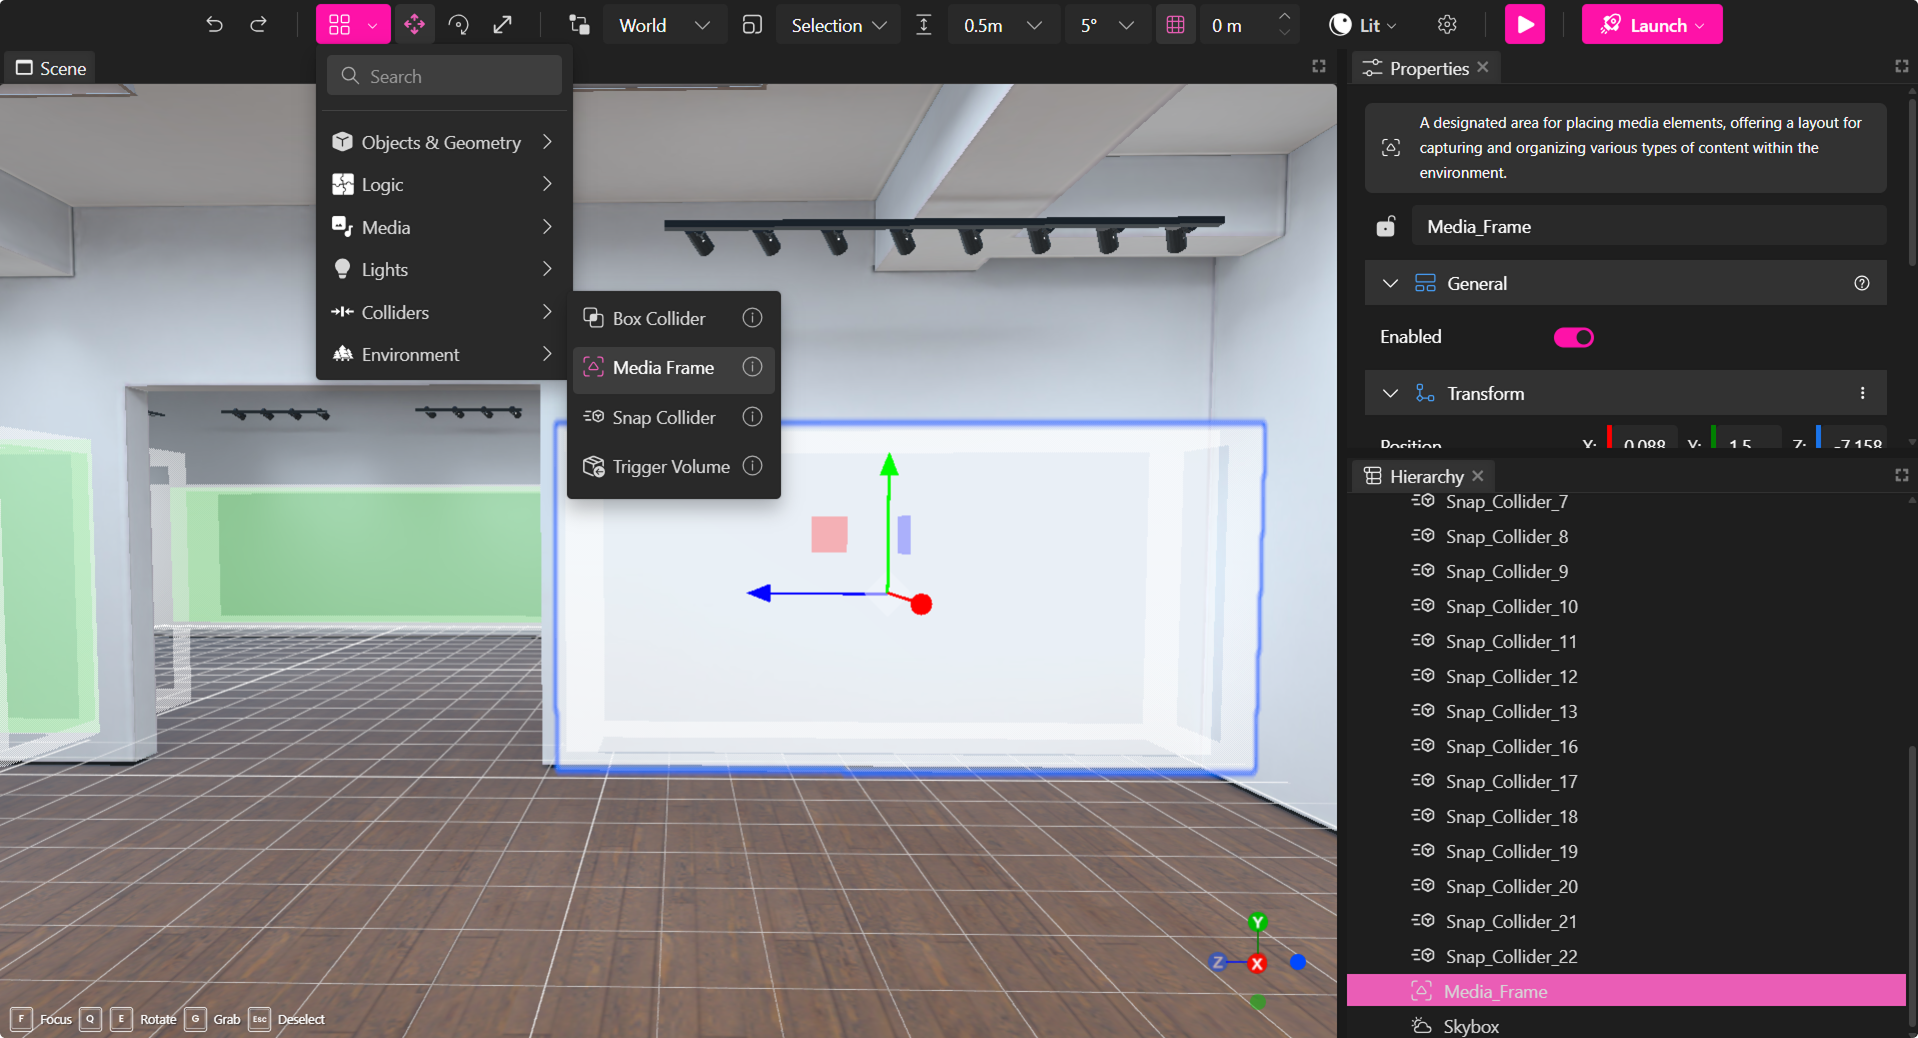The width and height of the screenshot is (1918, 1038).
Task: Click the fullscreen icon on the Hierarchy panel
Action: point(1901,475)
